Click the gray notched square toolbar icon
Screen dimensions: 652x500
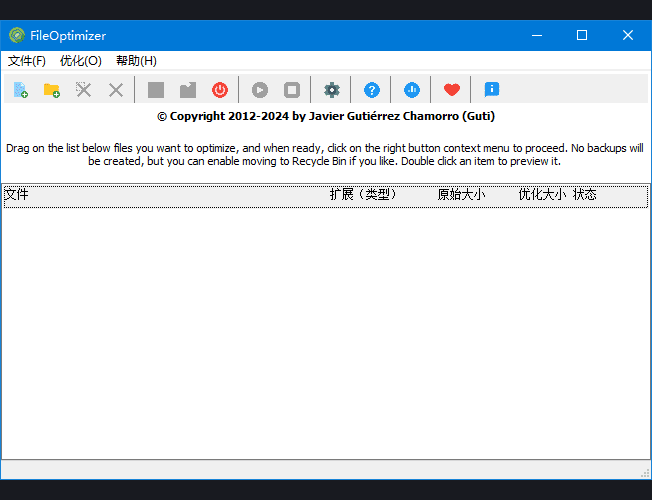click(188, 90)
